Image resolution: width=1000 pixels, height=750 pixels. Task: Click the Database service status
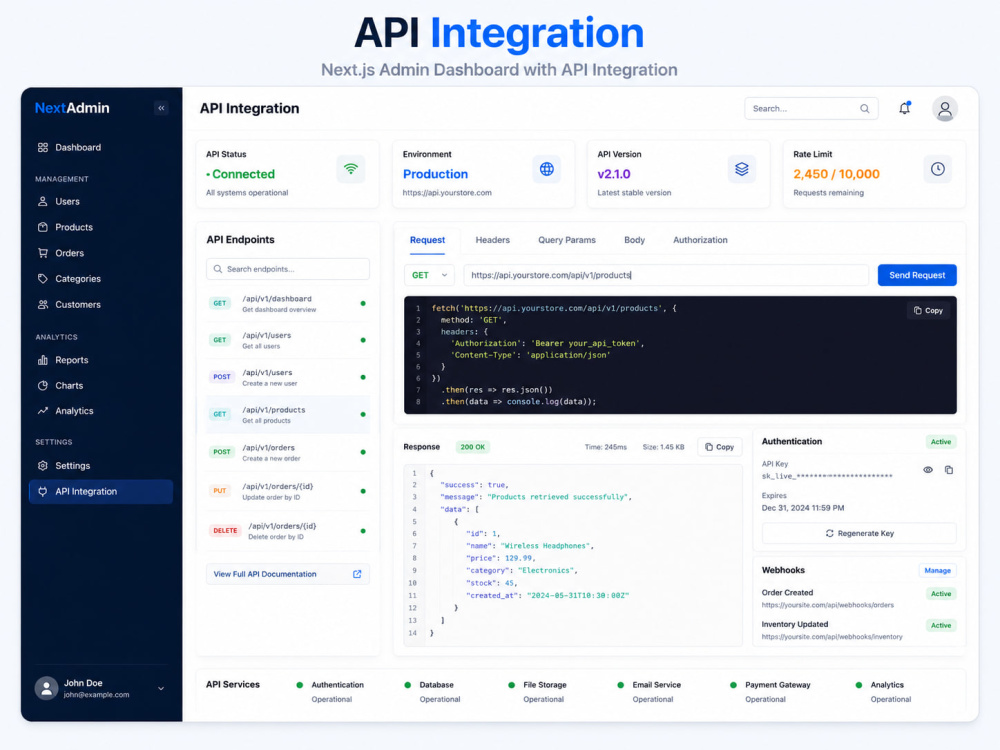tap(432, 692)
